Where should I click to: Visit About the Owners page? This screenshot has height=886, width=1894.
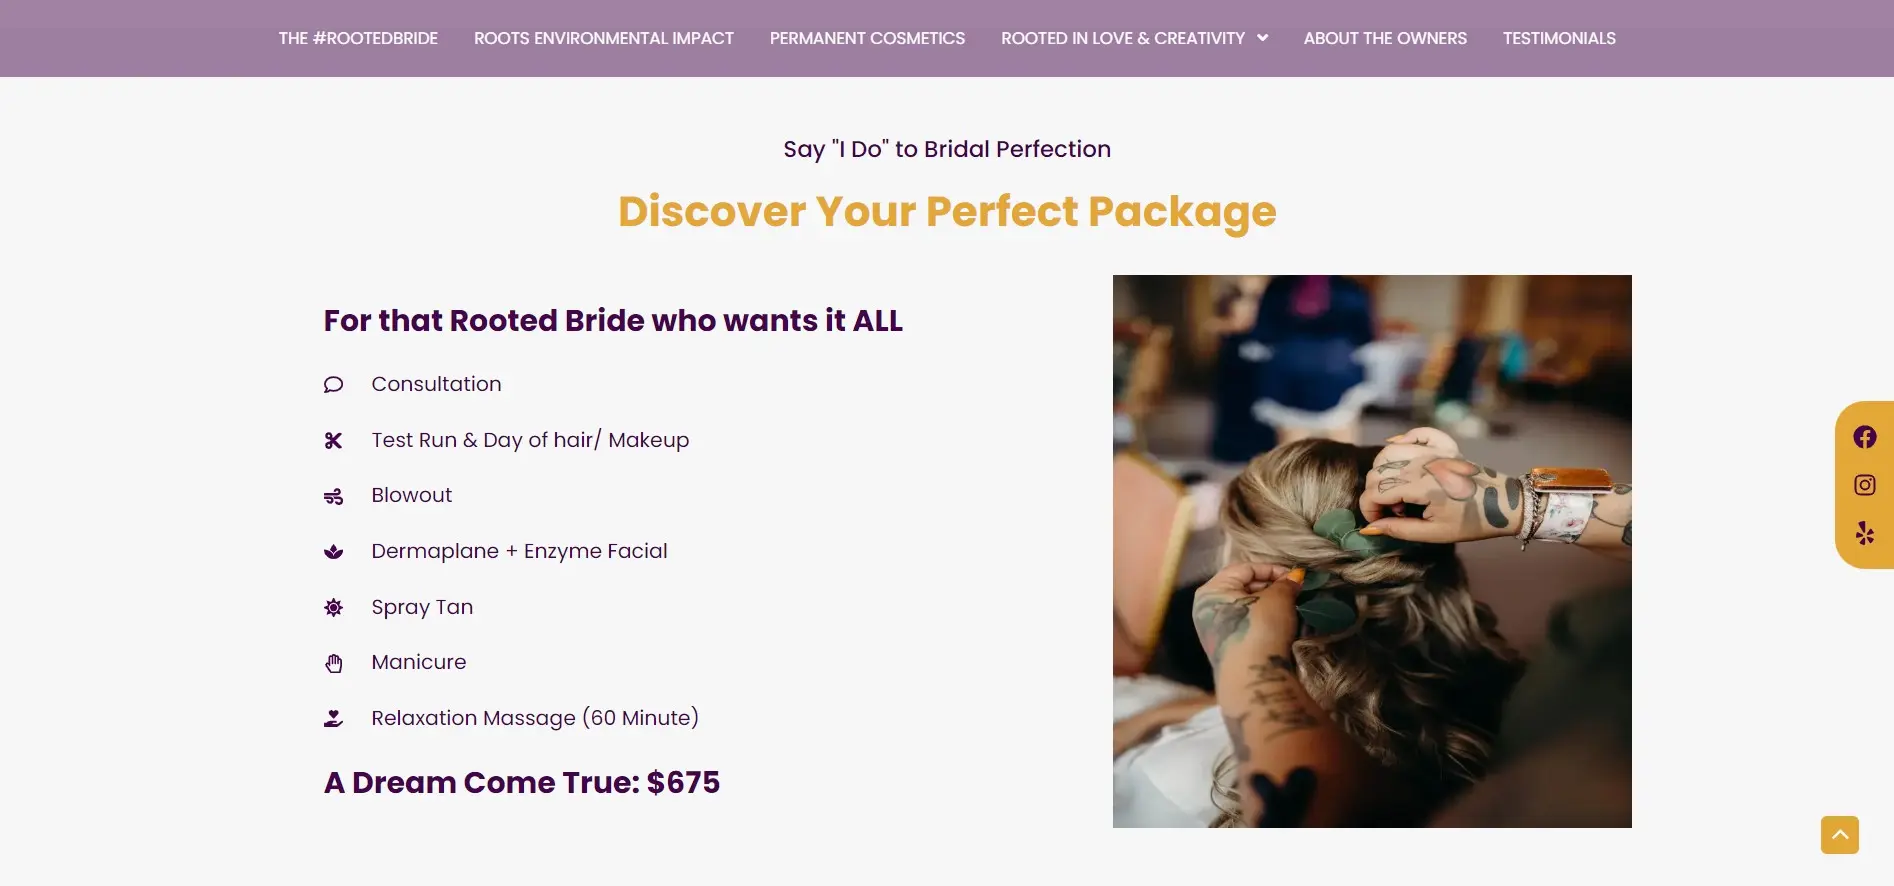point(1385,38)
